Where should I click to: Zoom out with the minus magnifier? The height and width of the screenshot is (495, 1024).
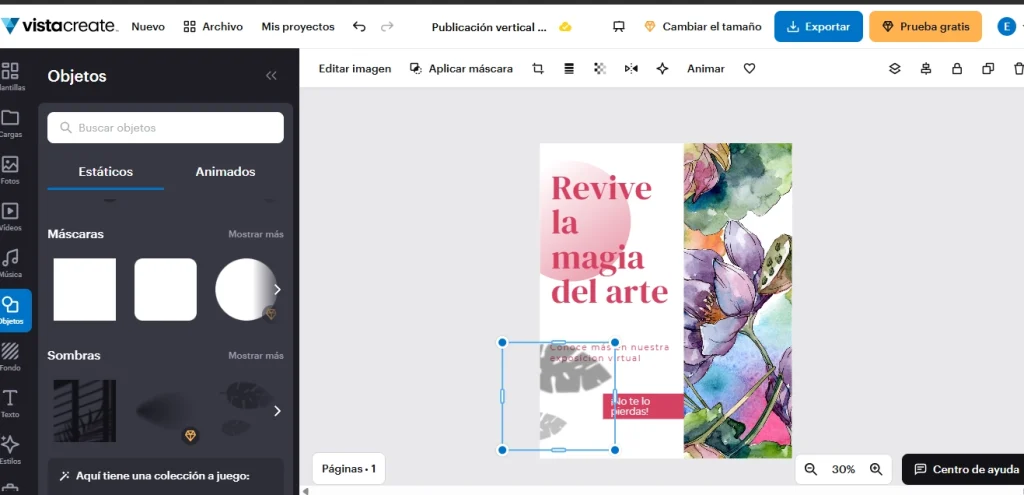(x=811, y=469)
